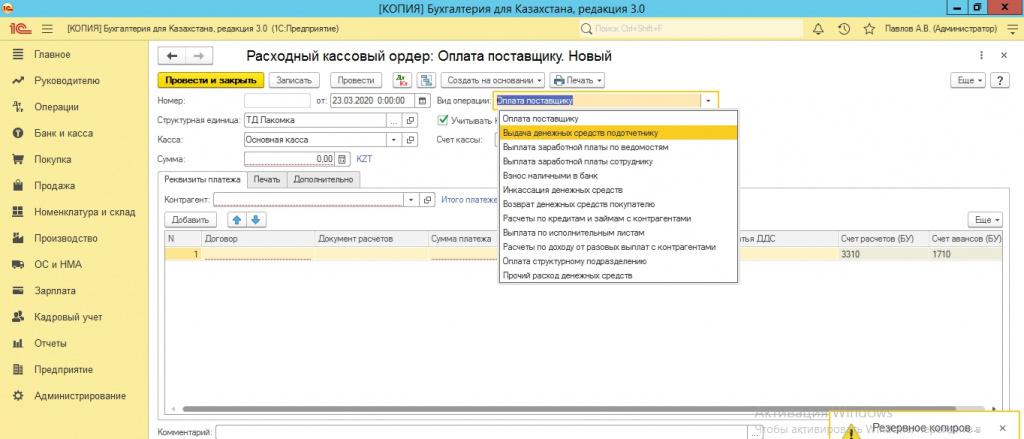This screenshot has width=1024, height=439.
Task: Open Зарплата section
Action: click(x=55, y=291)
